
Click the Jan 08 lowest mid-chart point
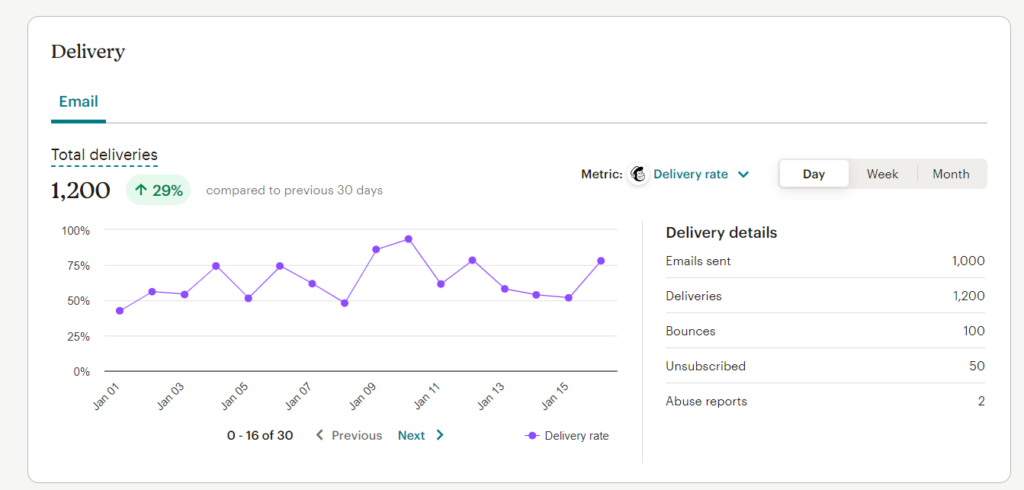click(345, 303)
